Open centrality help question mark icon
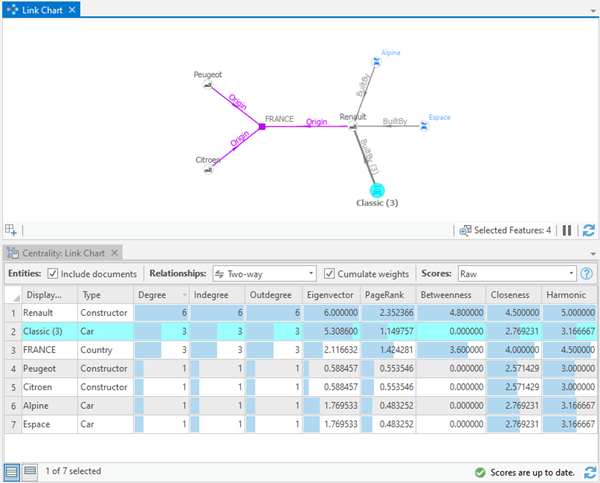Screen dimensions: 600x483 click(x=587, y=273)
